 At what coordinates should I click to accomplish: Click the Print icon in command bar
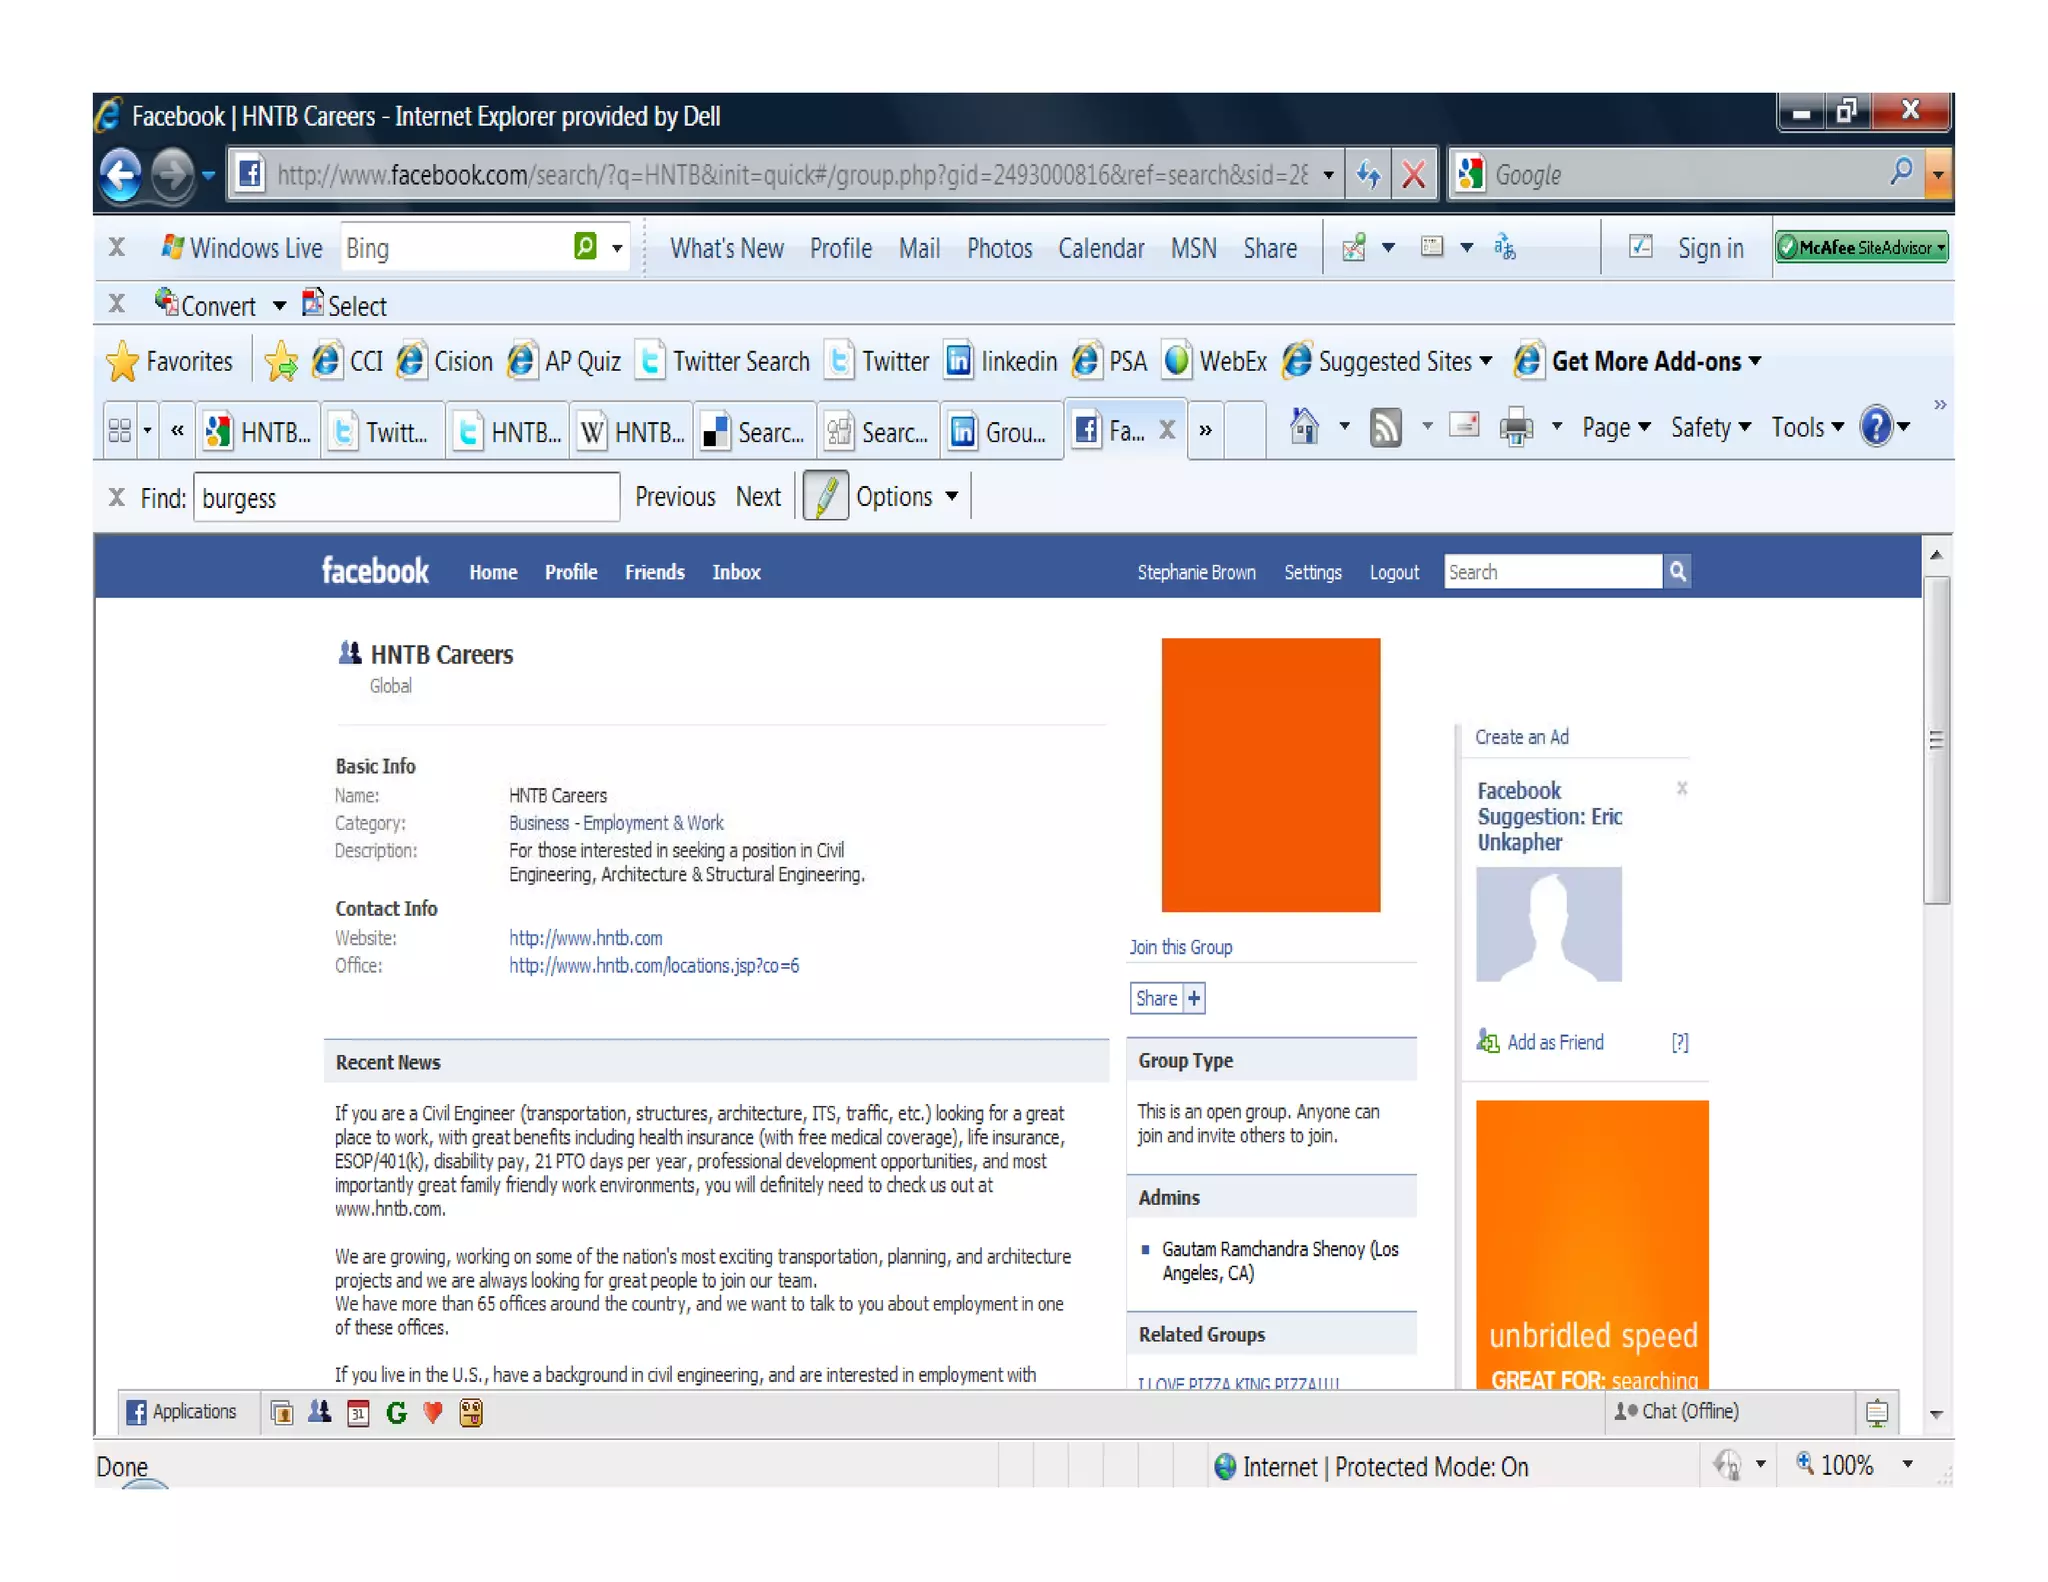tap(1515, 428)
